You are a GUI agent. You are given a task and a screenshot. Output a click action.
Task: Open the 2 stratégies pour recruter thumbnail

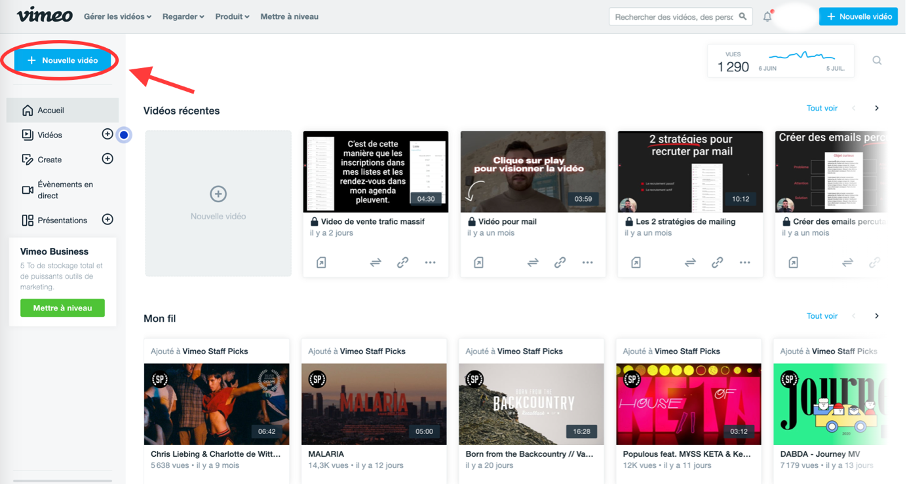(690, 172)
